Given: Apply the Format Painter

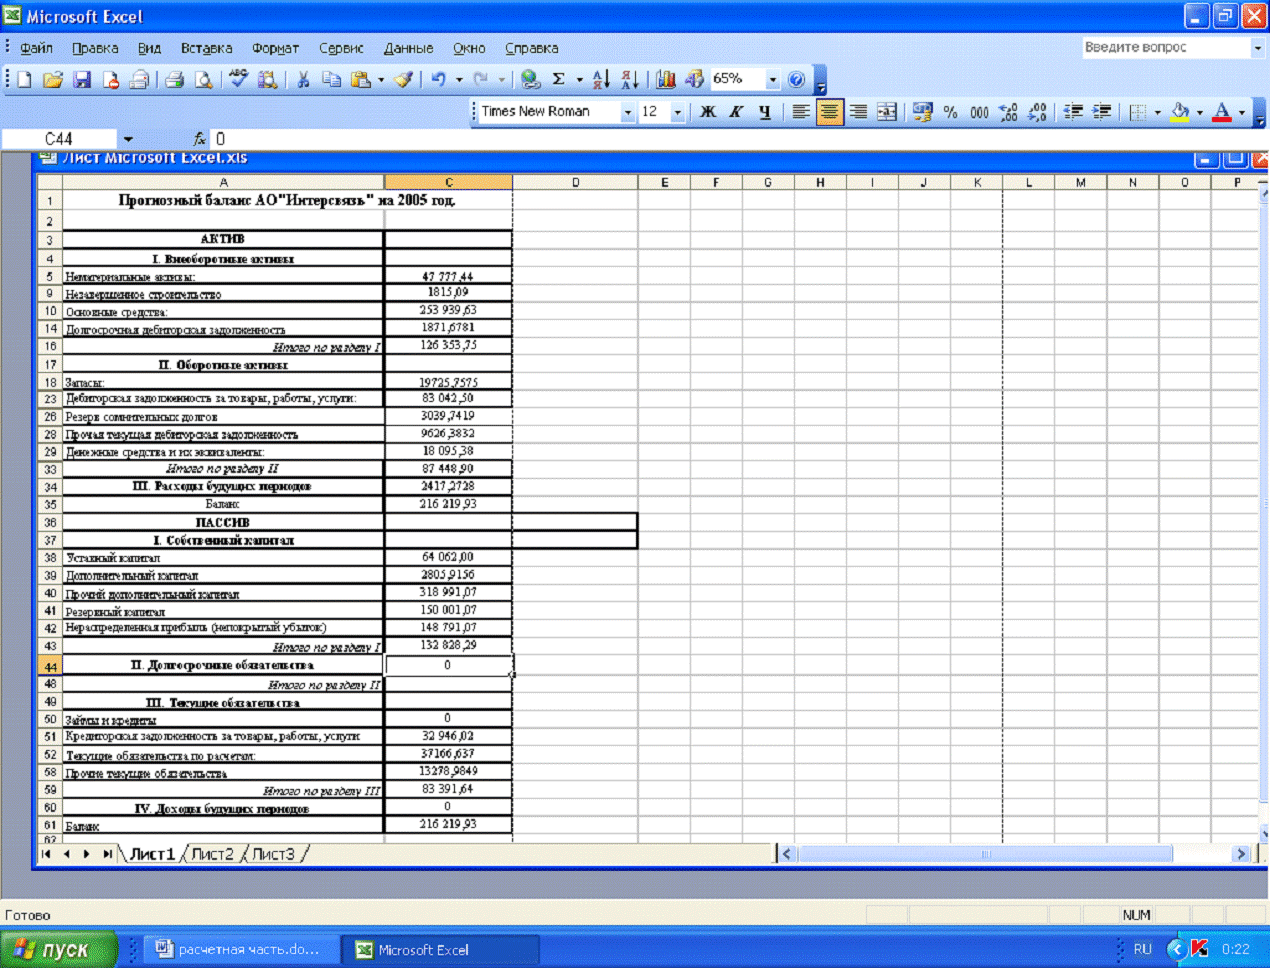Looking at the screenshot, I should pos(400,79).
